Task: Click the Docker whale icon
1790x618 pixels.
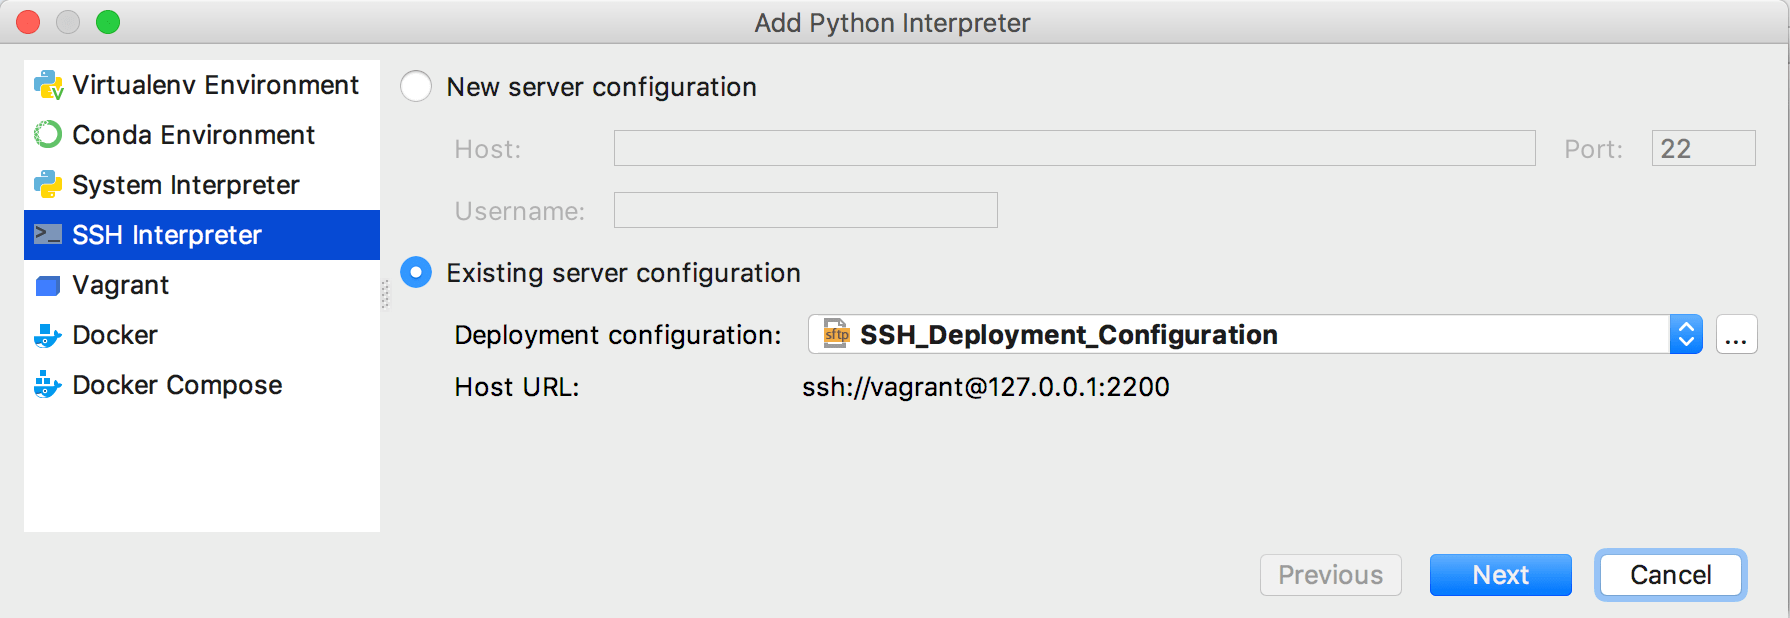Action: click(x=48, y=336)
